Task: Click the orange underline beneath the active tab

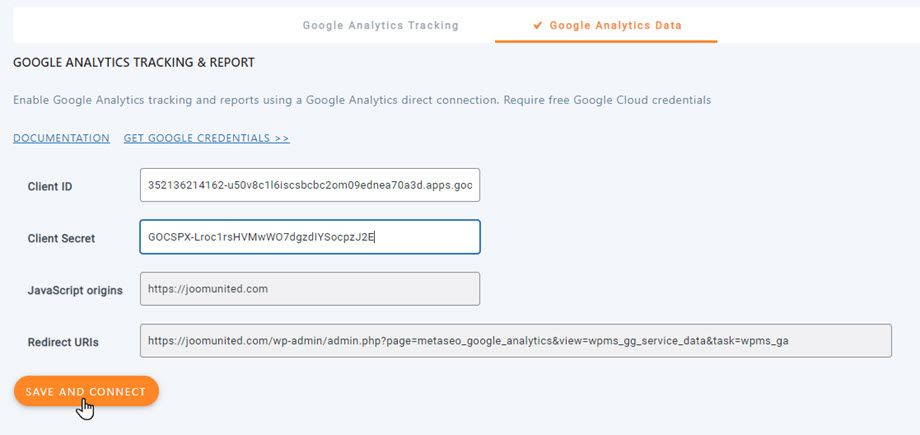Action: coord(606,41)
